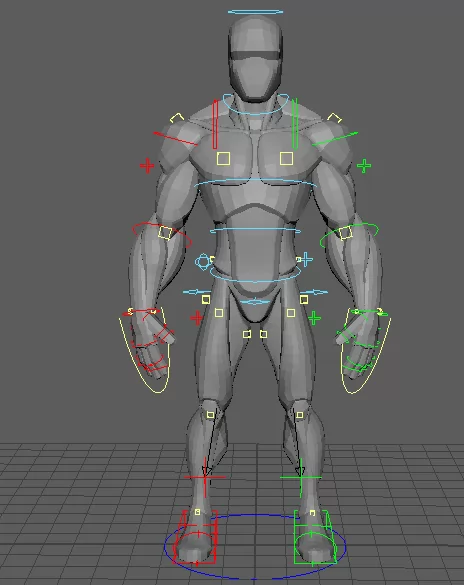Select the yellow square control on the green-side chest
Image resolution: width=464 pixels, height=585 pixels.
[x=286, y=159]
